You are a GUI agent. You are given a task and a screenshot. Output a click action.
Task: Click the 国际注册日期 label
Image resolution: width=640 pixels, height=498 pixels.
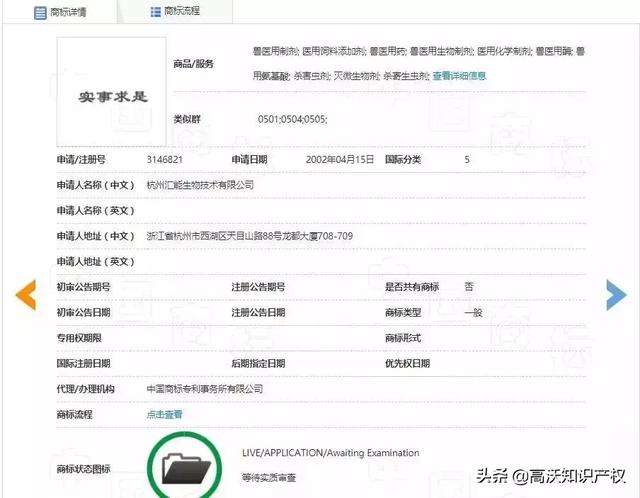point(83,363)
